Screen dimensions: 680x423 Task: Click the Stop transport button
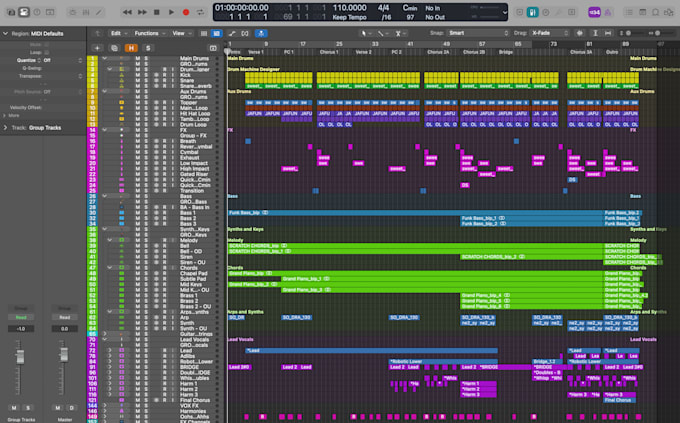pos(157,12)
